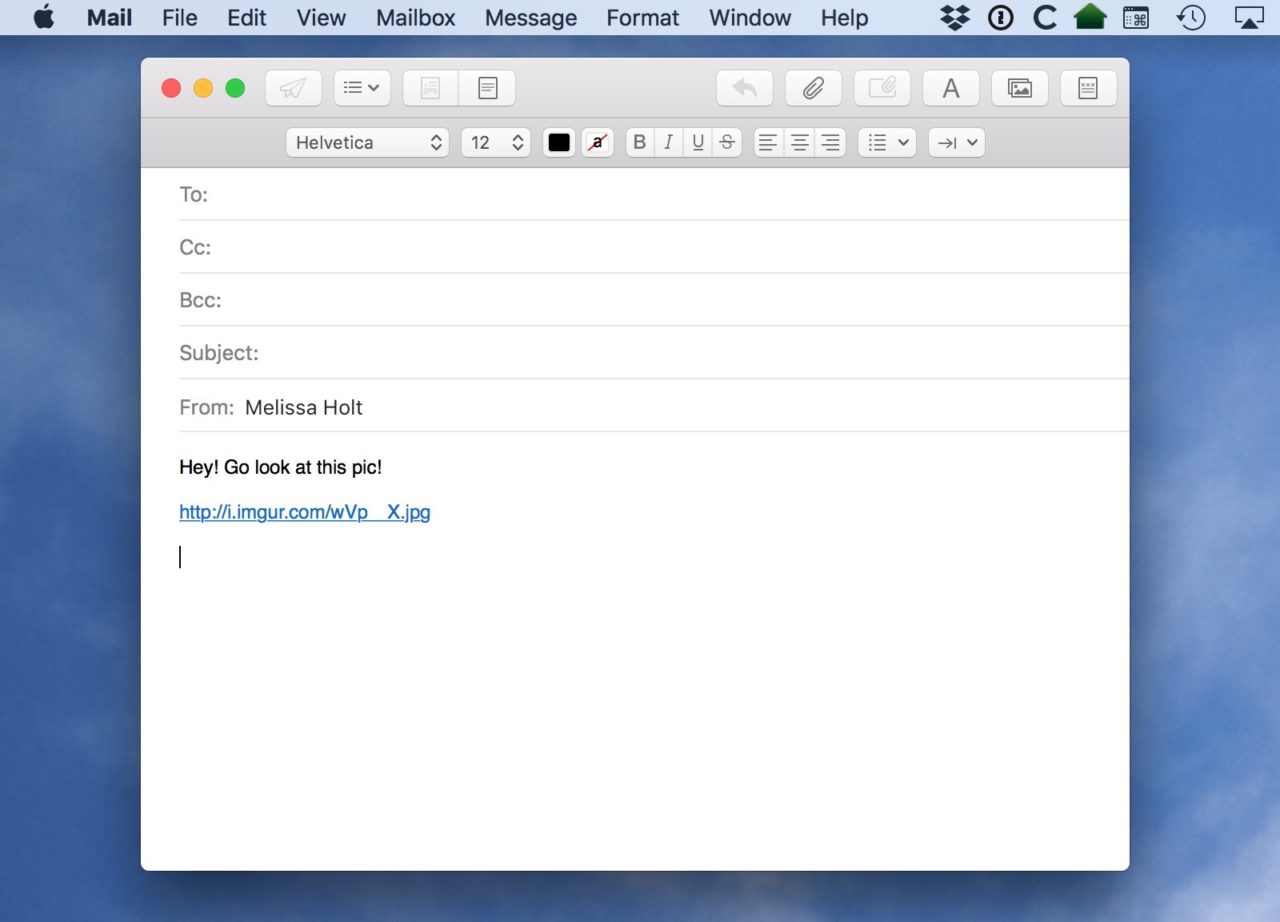Click the Dropbox menu bar icon

coord(956,17)
